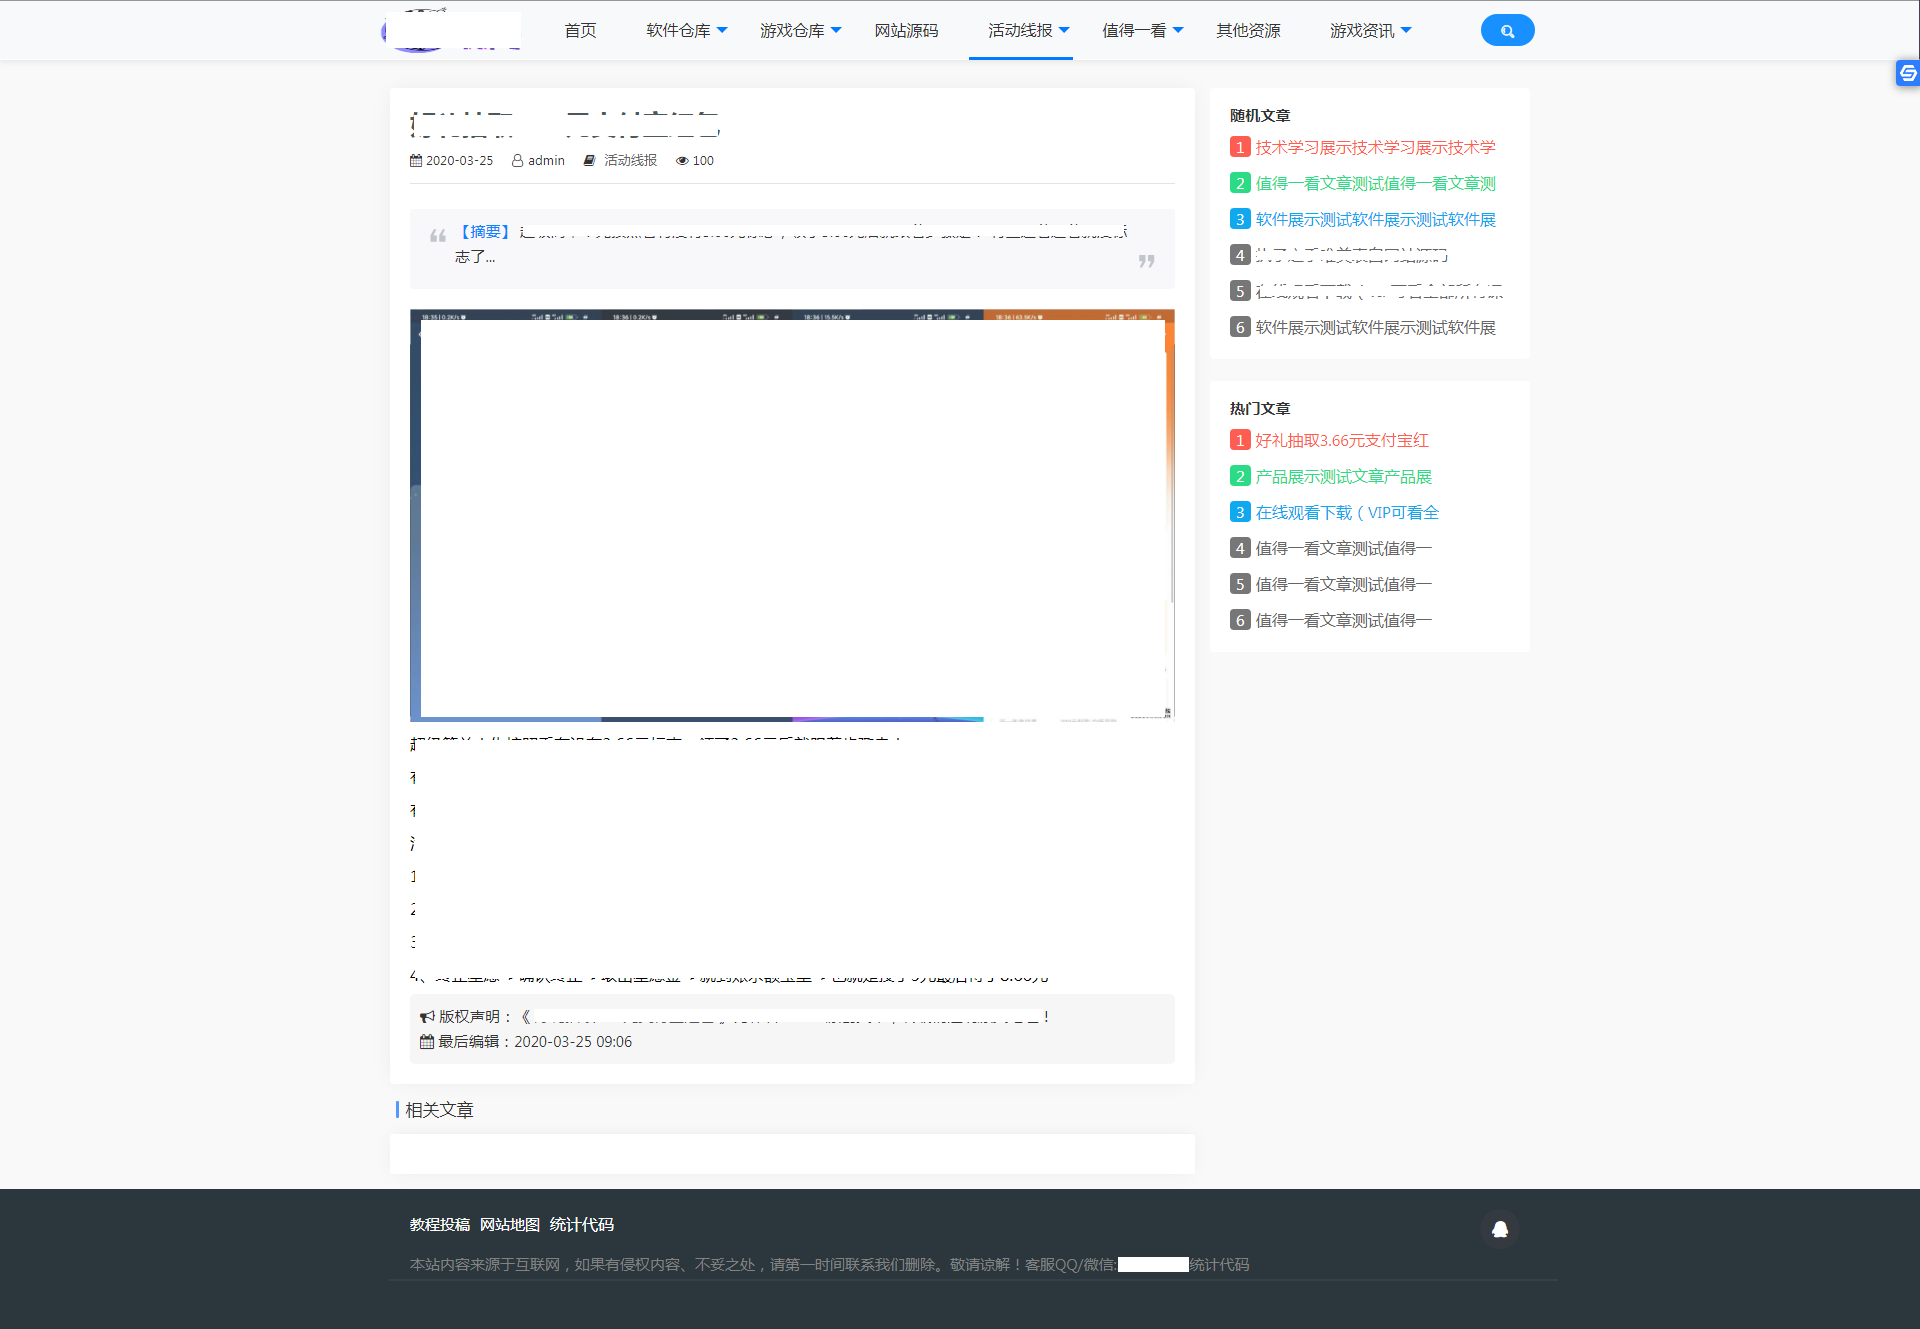Click the blue floating widget icon at right edge
The height and width of the screenshot is (1329, 1920).
1907,73
